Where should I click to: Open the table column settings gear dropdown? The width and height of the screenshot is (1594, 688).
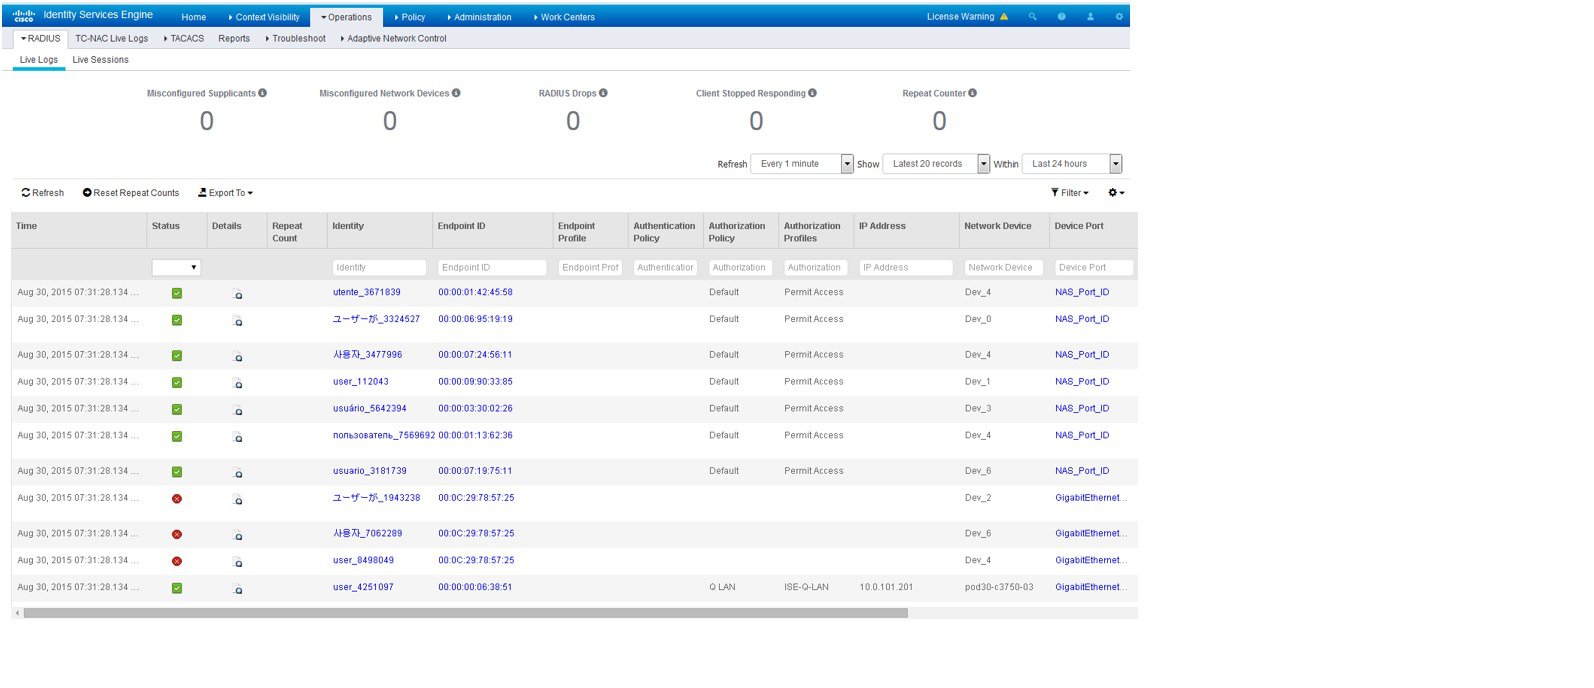[x=1116, y=193]
